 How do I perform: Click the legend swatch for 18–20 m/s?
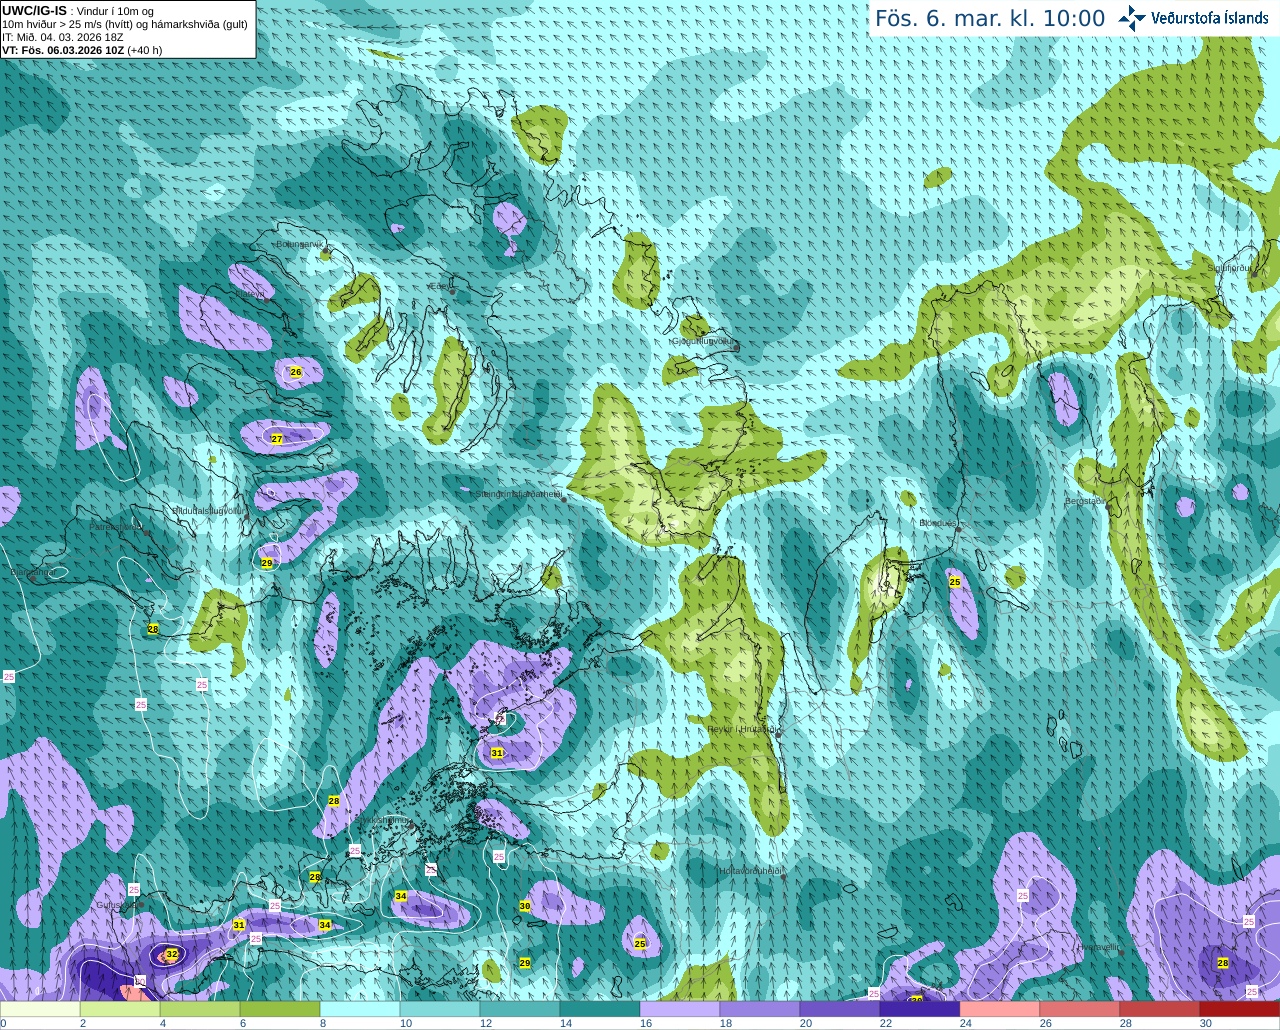coord(760,1009)
